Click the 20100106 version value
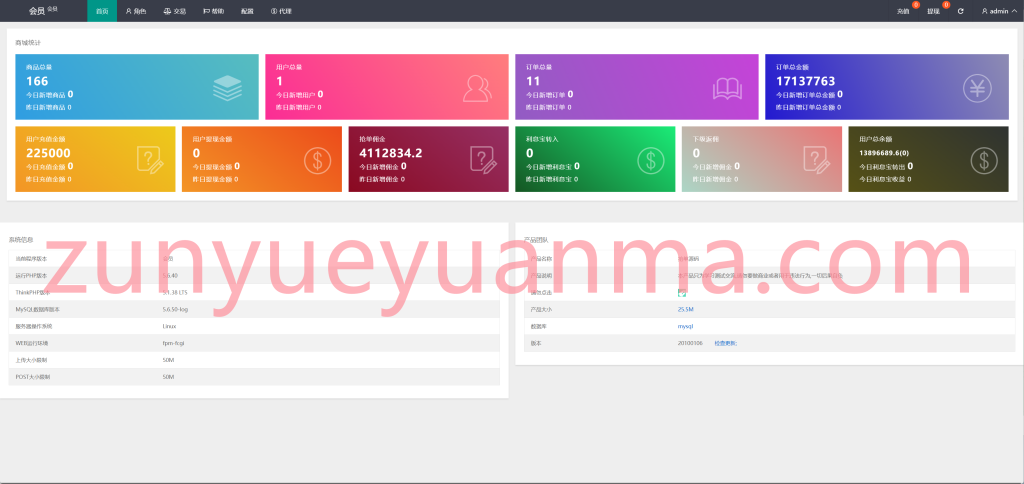1024x484 pixels. tap(690, 343)
